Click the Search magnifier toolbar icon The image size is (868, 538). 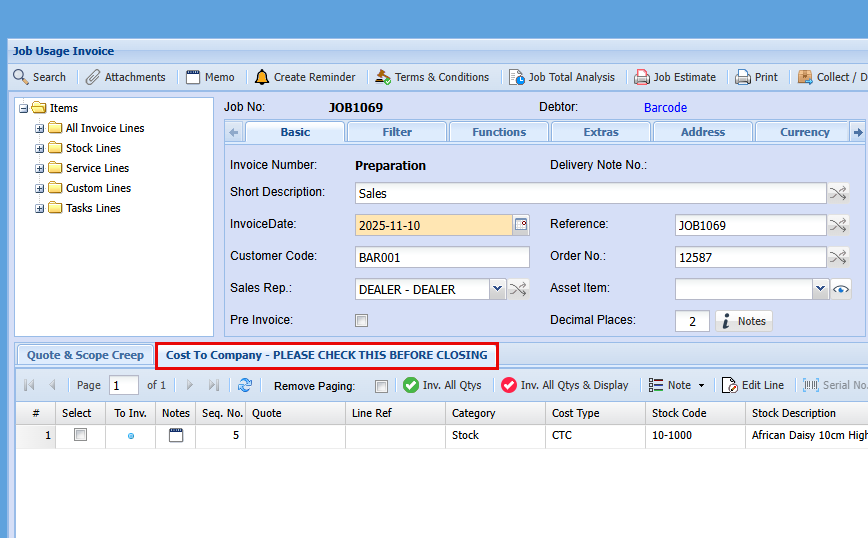click(x=21, y=77)
